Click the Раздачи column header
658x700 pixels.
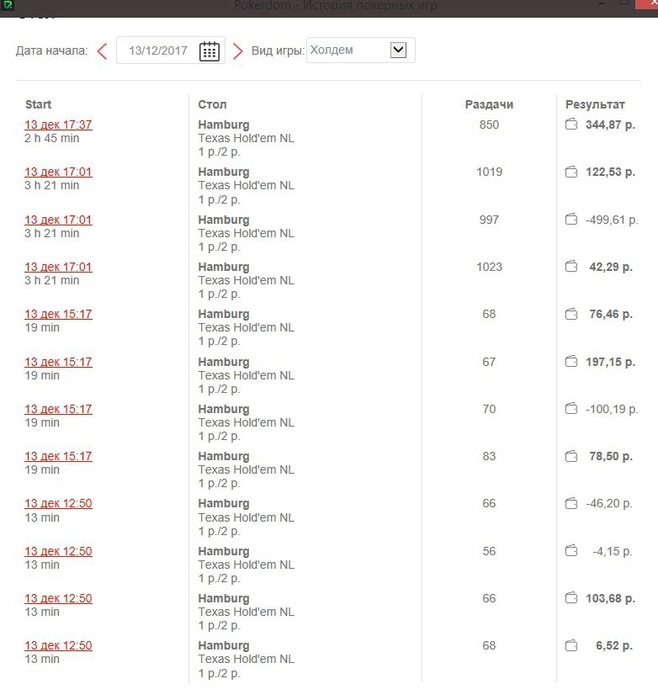click(489, 104)
